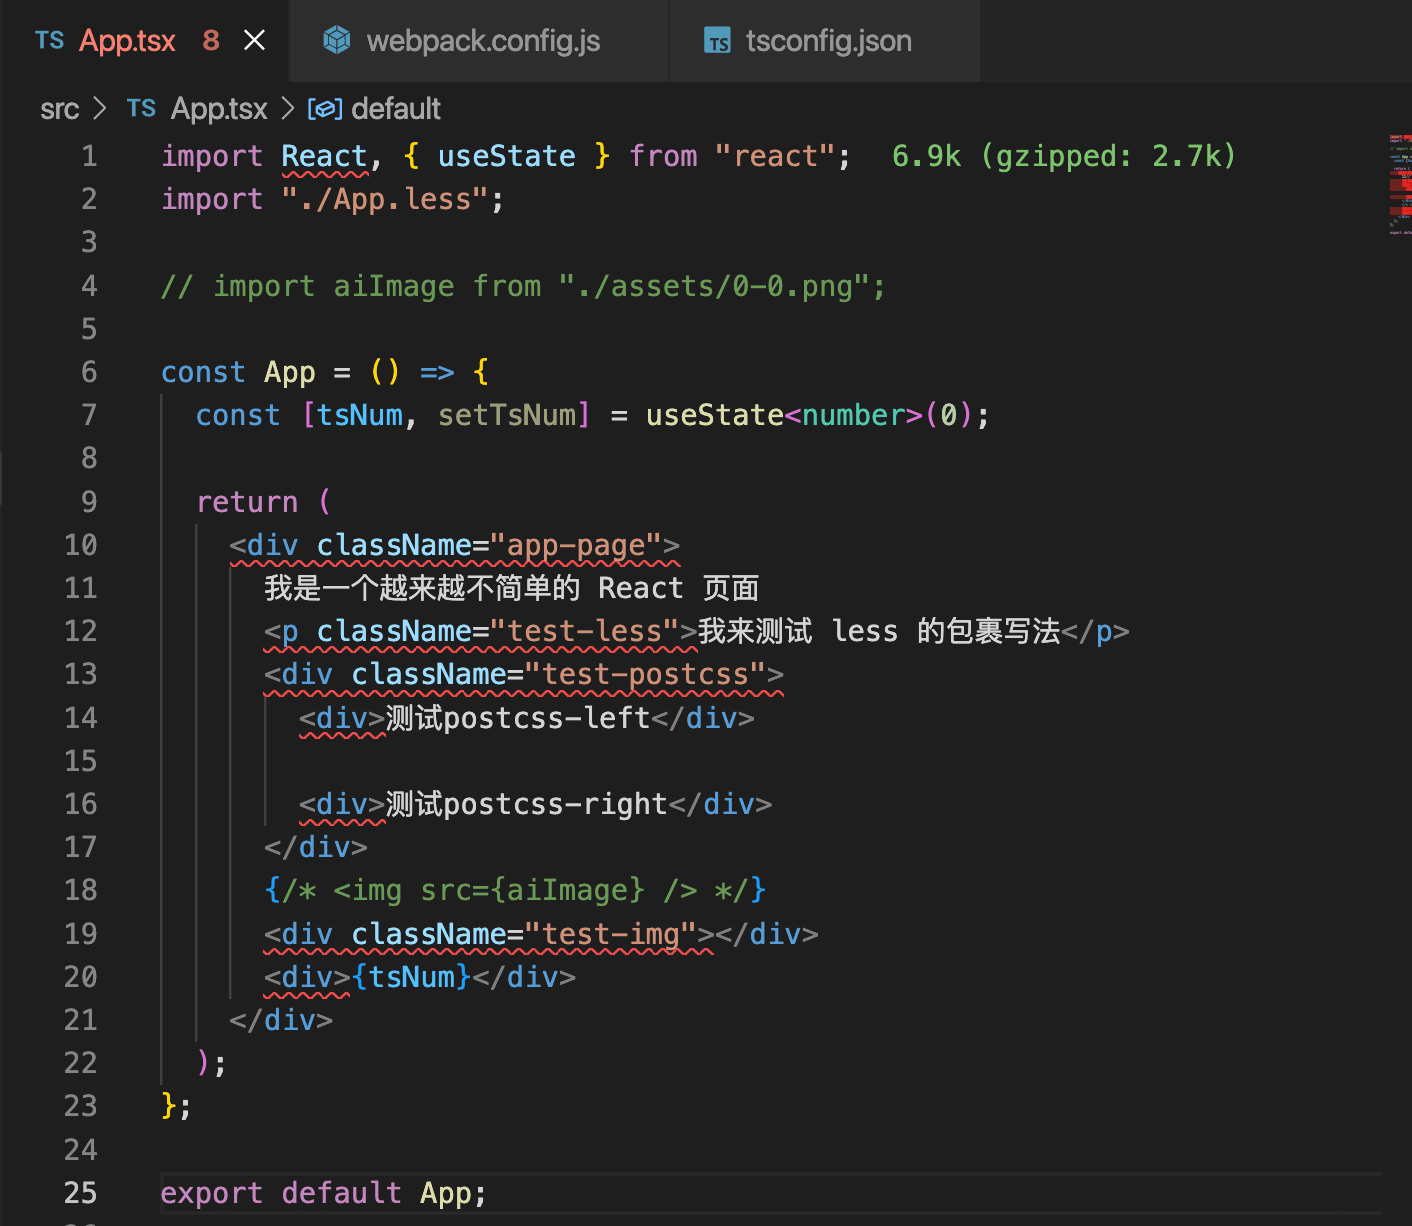Image resolution: width=1412 pixels, height=1226 pixels.
Task: Click the TS icon in the breadcrumb
Action: pyautogui.click(x=141, y=108)
